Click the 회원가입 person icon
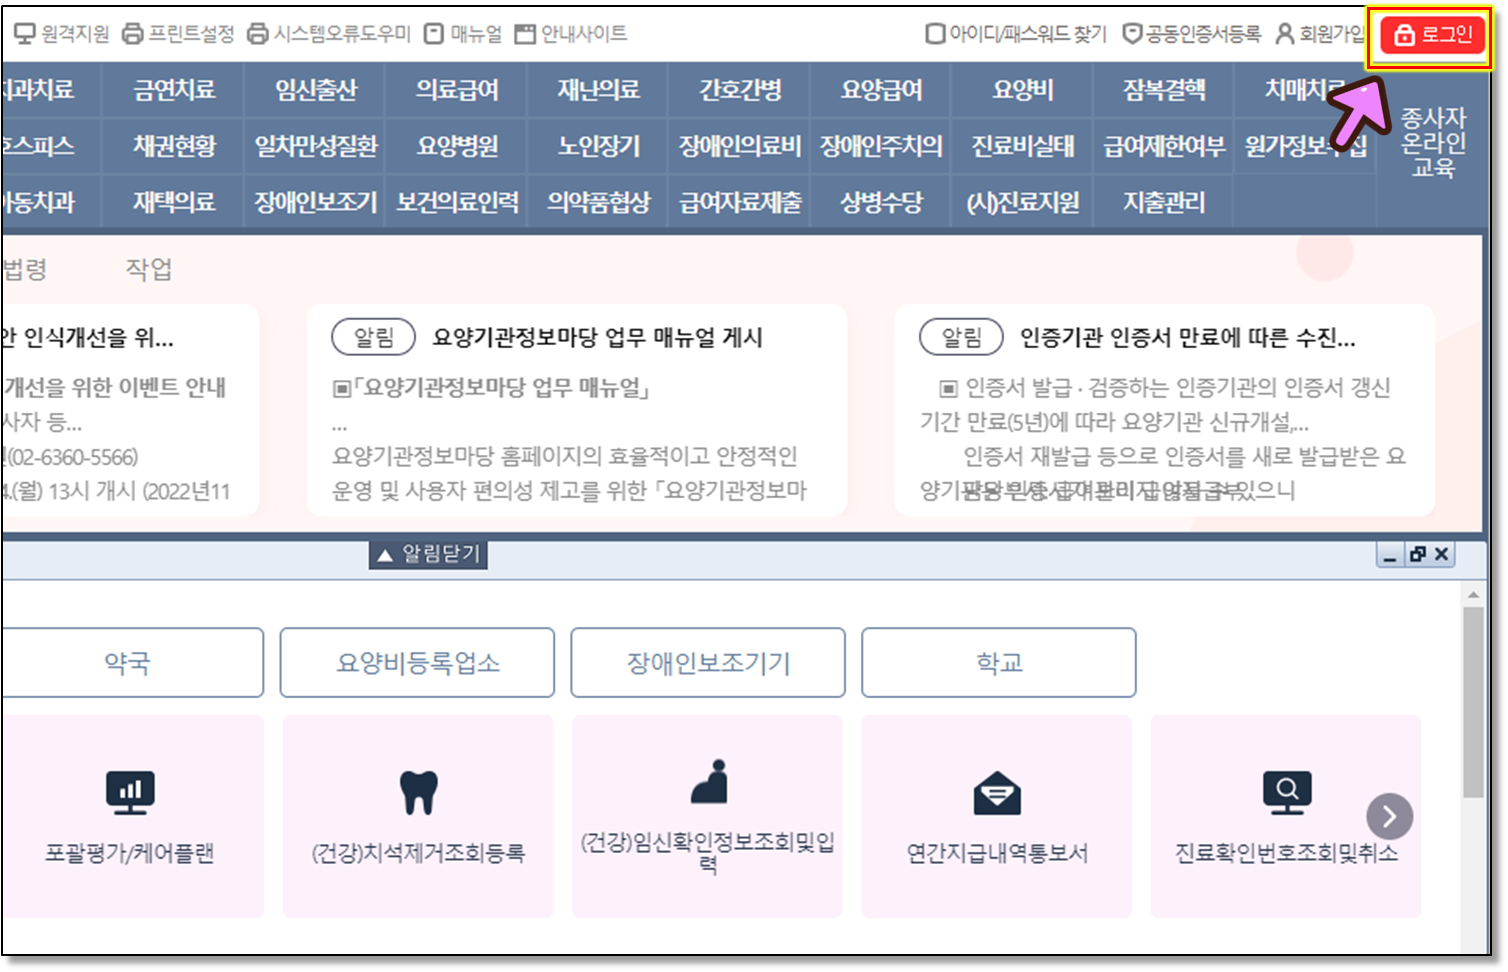Viewport: 1508px width, 972px height. [x=1285, y=34]
